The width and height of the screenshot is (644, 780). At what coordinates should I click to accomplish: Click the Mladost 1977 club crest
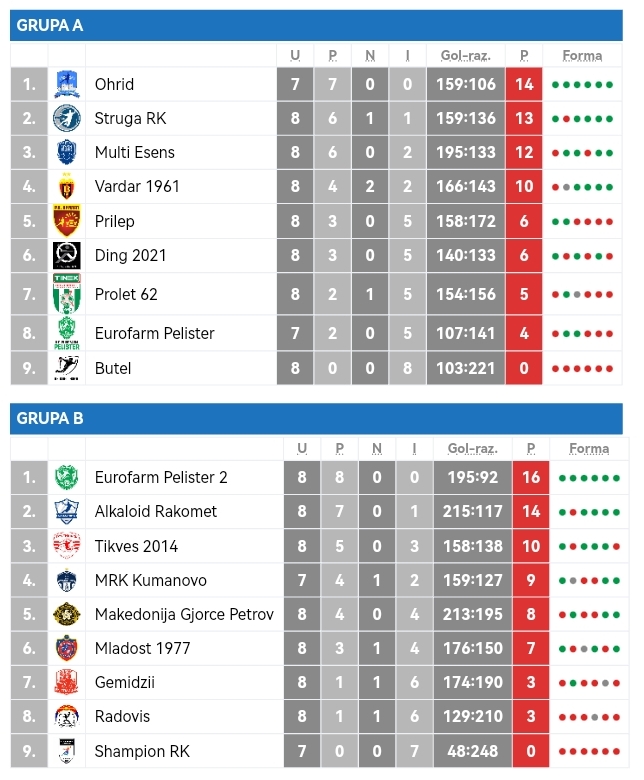(x=66, y=648)
